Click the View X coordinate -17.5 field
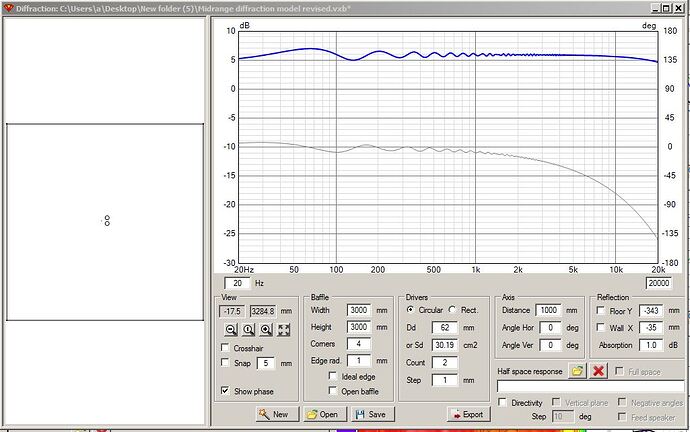 click(232, 311)
